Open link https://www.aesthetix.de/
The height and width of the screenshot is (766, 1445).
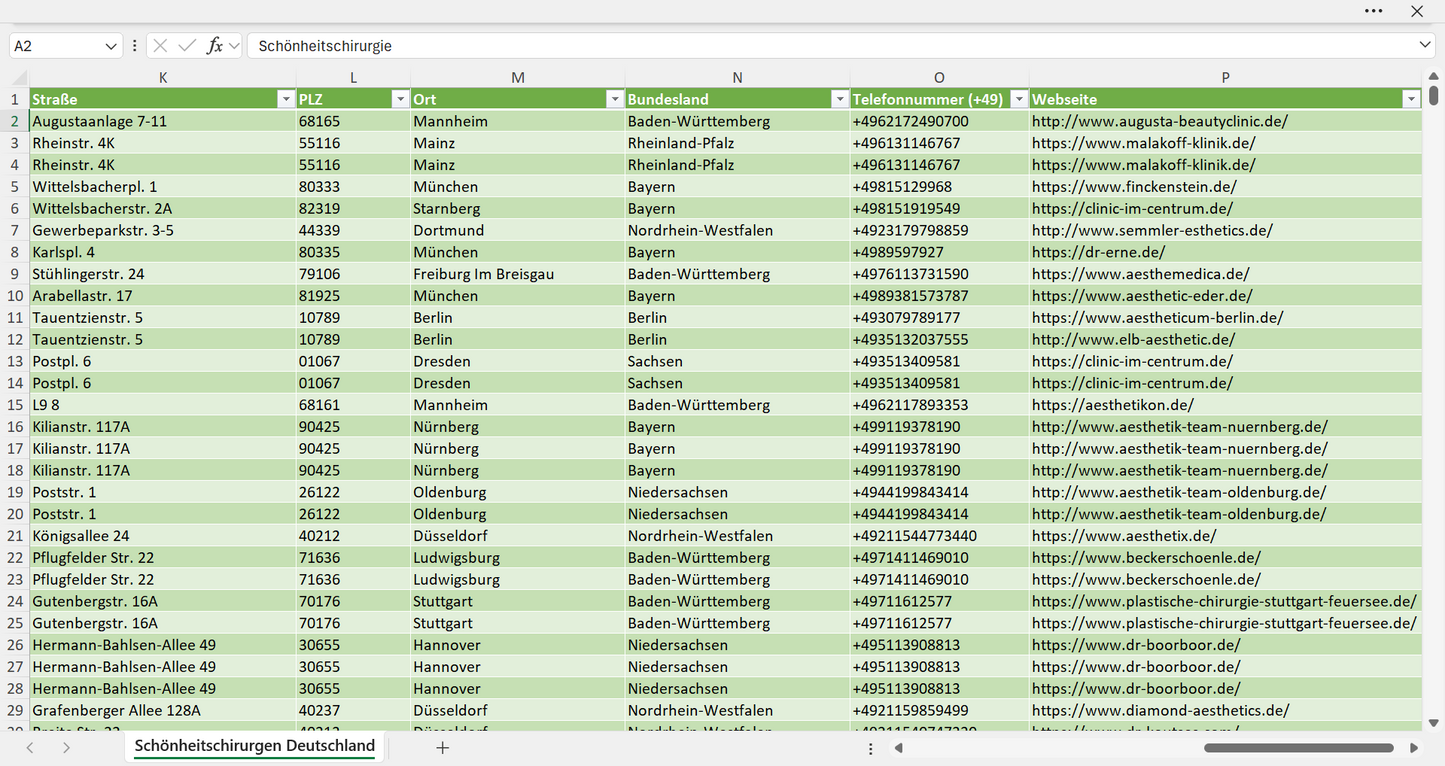click(x=1124, y=536)
